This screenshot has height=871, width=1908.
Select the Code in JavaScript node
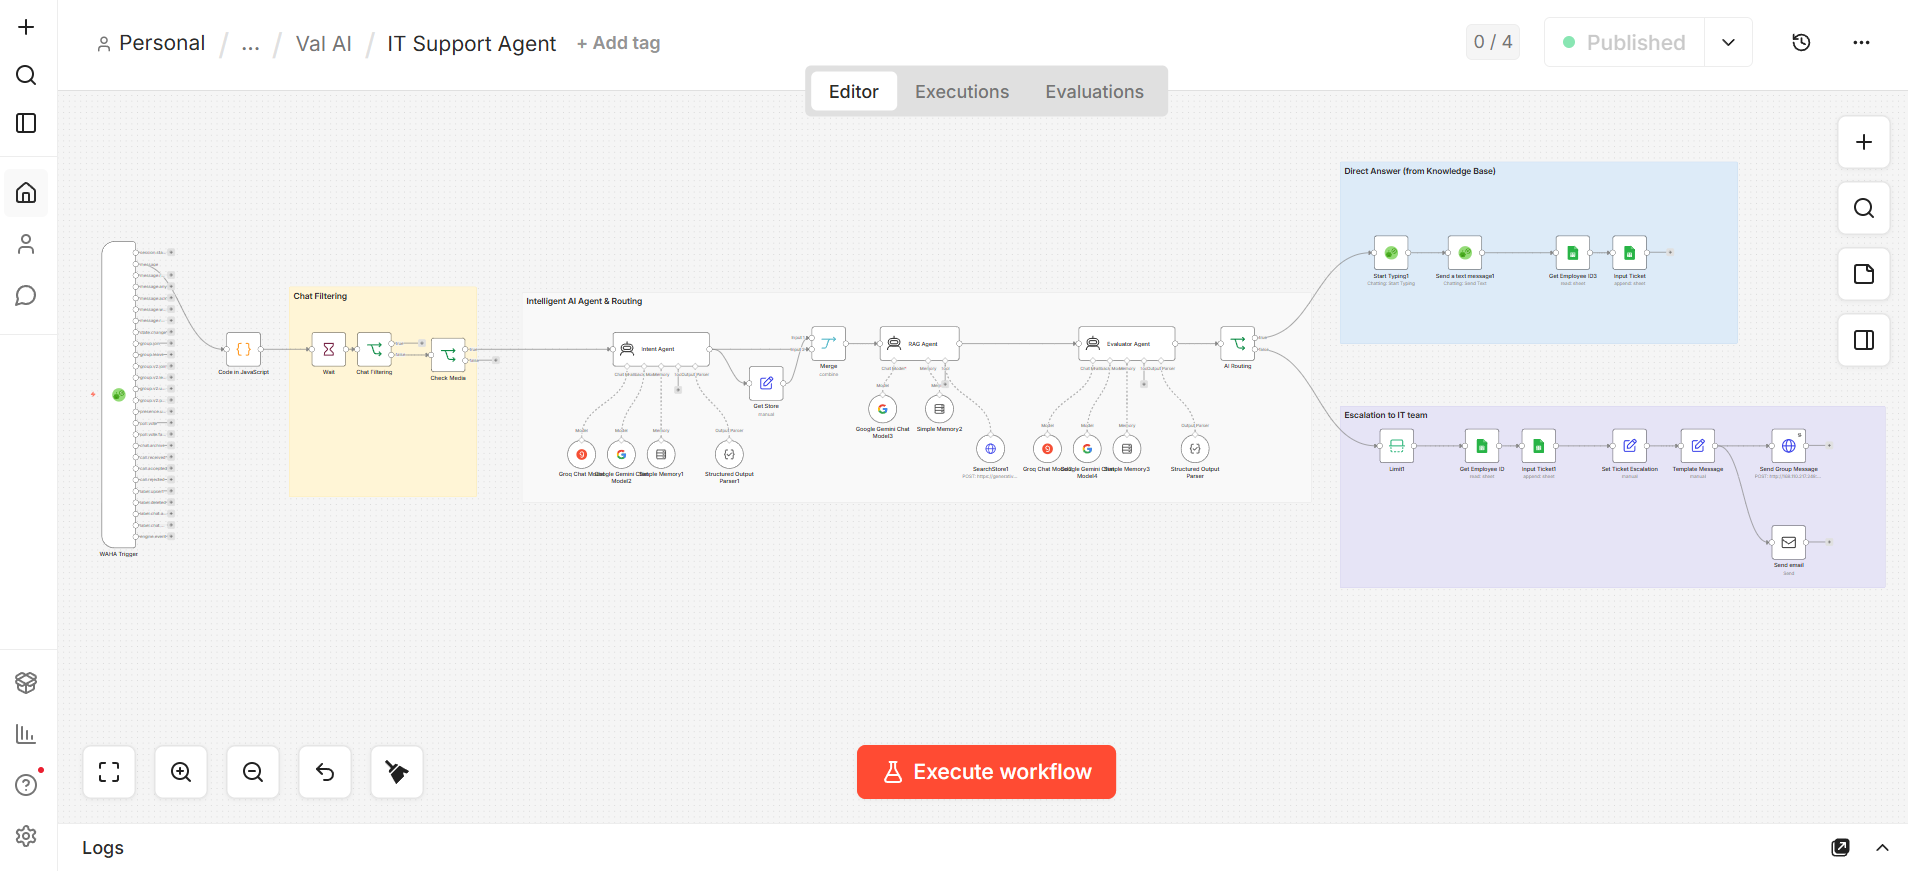tap(243, 349)
